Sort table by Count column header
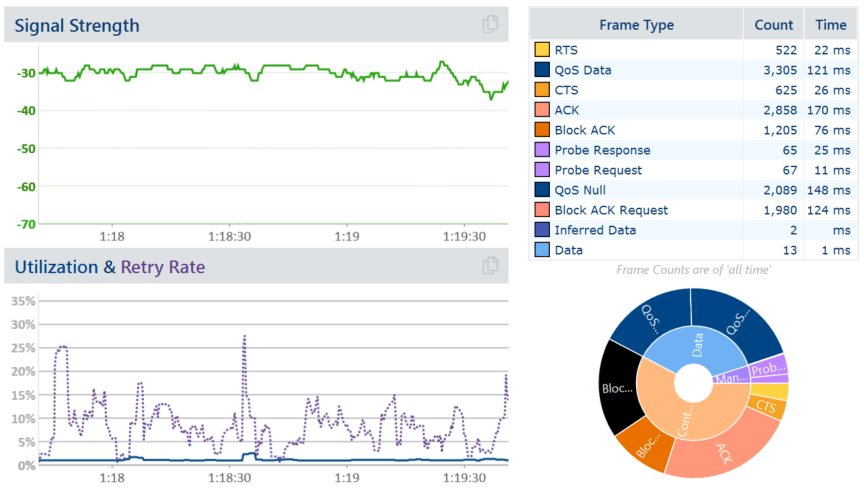The width and height of the screenshot is (864, 488). pos(773,25)
